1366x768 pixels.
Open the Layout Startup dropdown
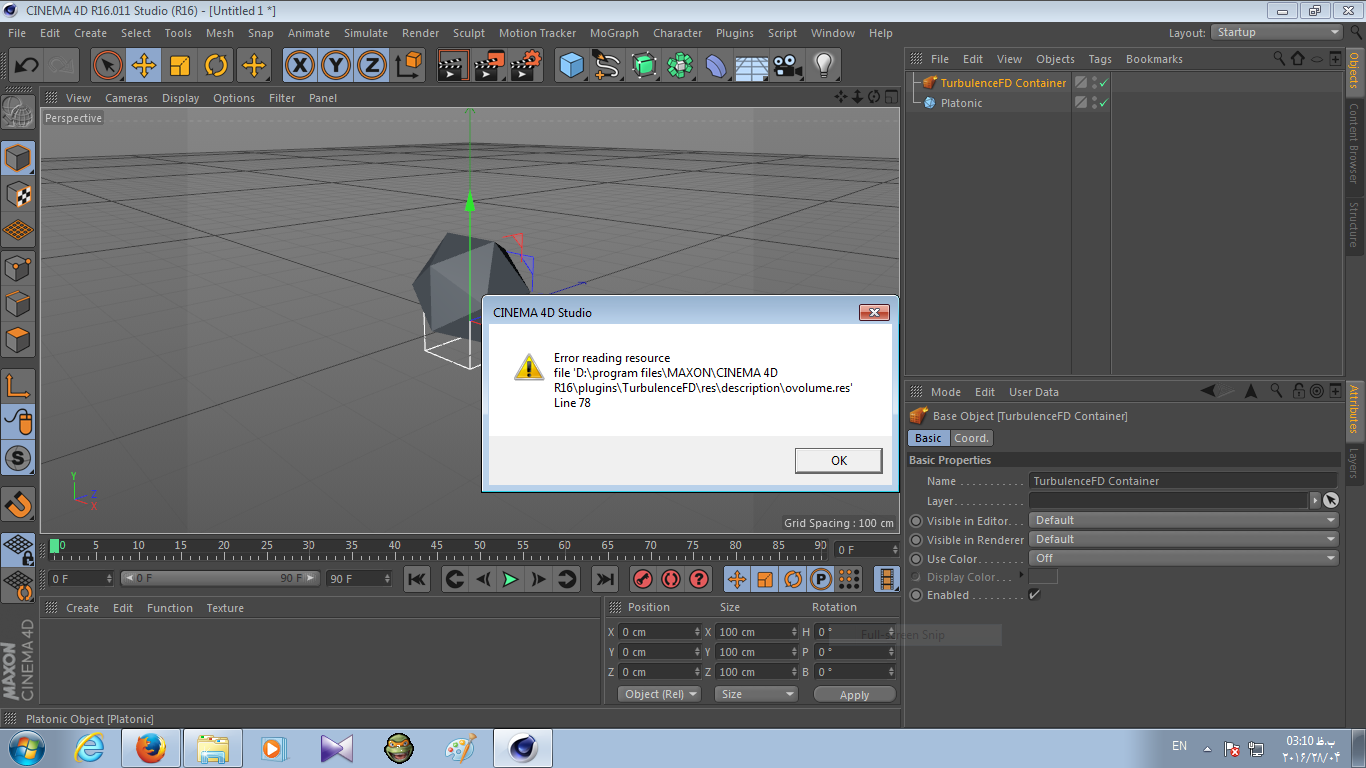(x=1277, y=32)
